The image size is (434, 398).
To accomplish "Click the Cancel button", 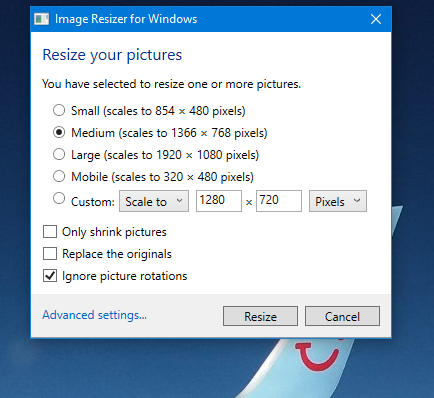I will [342, 316].
